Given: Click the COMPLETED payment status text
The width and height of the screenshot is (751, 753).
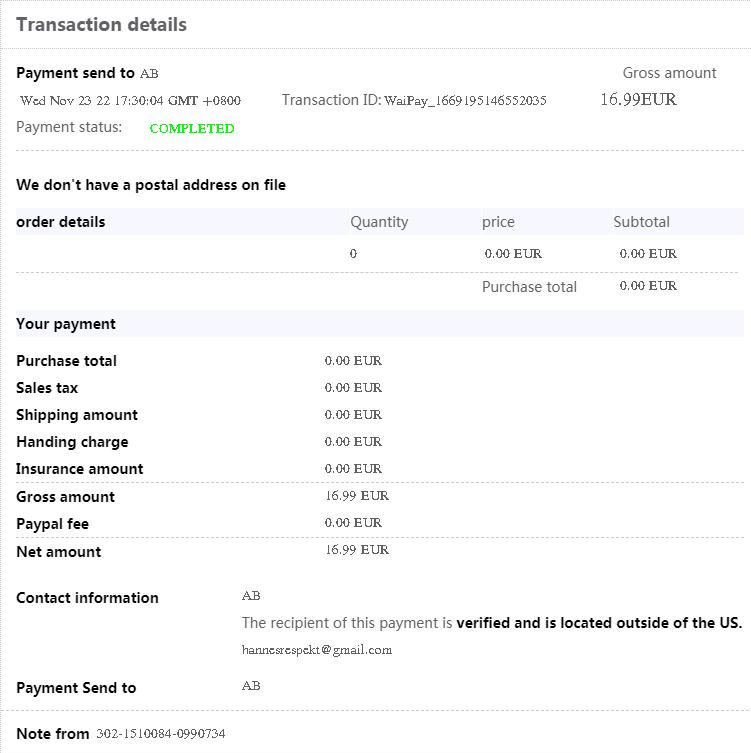Looking at the screenshot, I should click(192, 128).
